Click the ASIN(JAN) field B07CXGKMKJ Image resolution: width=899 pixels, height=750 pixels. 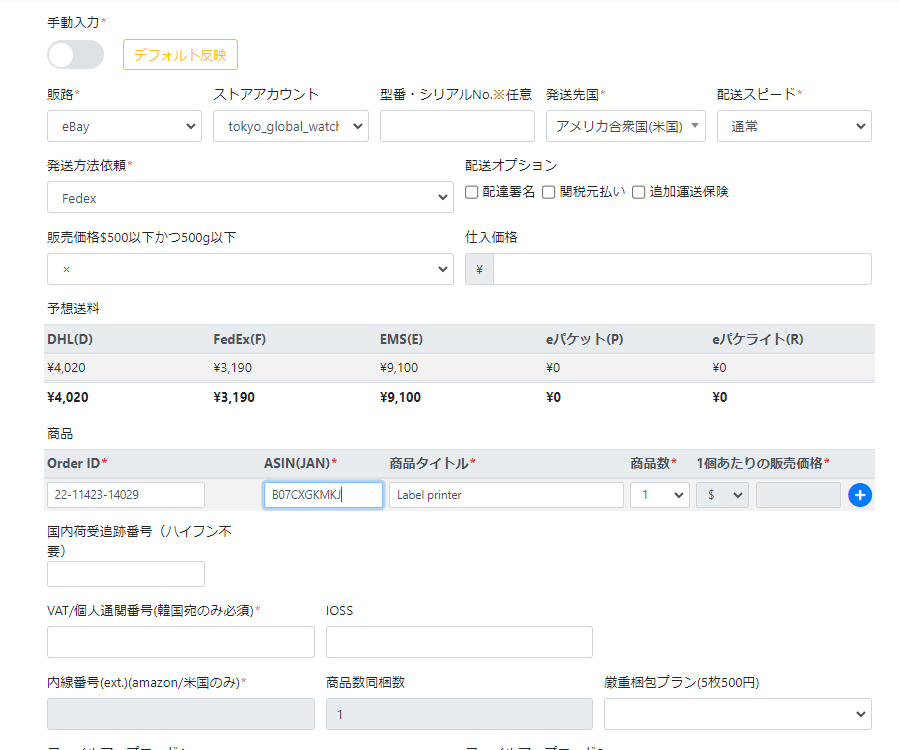click(x=323, y=495)
